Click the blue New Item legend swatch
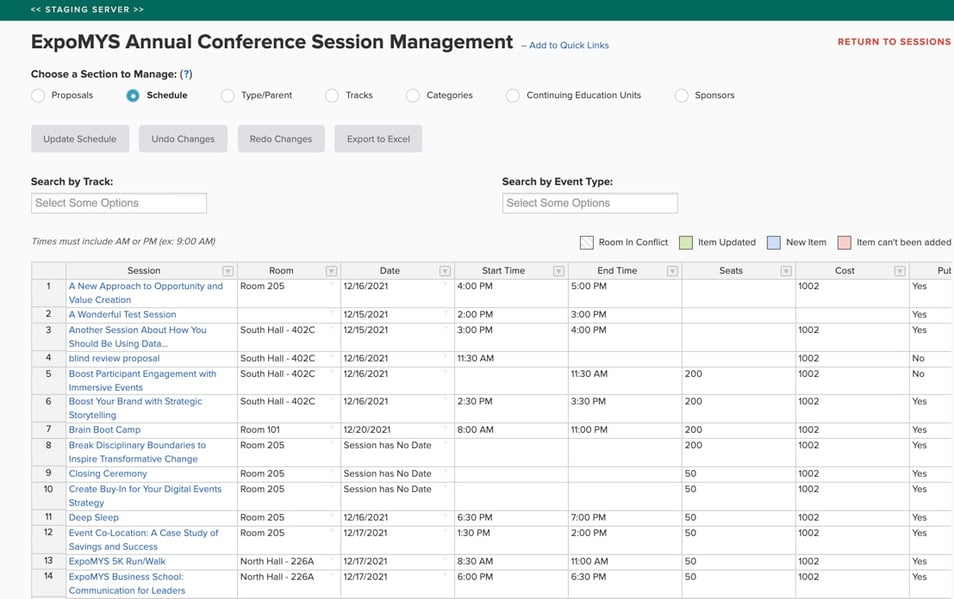Image resolution: width=954 pixels, height=599 pixels. (x=774, y=243)
